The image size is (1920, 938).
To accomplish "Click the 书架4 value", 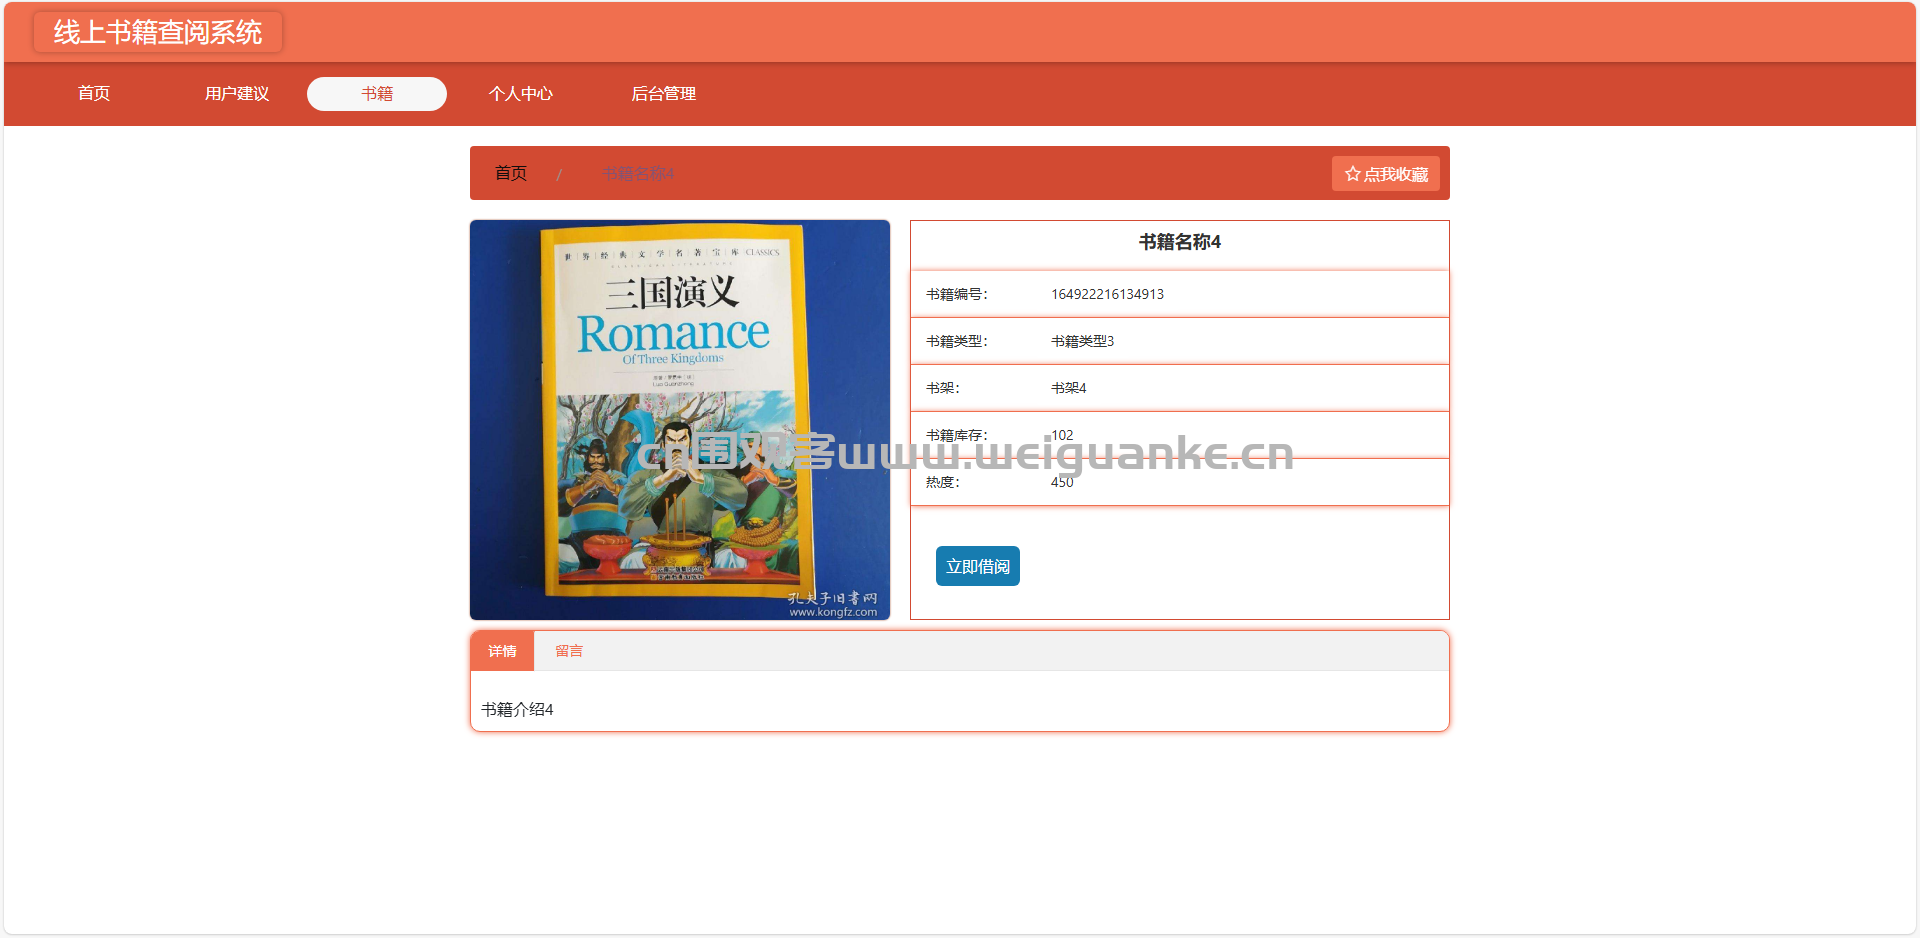I will pos(1068,388).
